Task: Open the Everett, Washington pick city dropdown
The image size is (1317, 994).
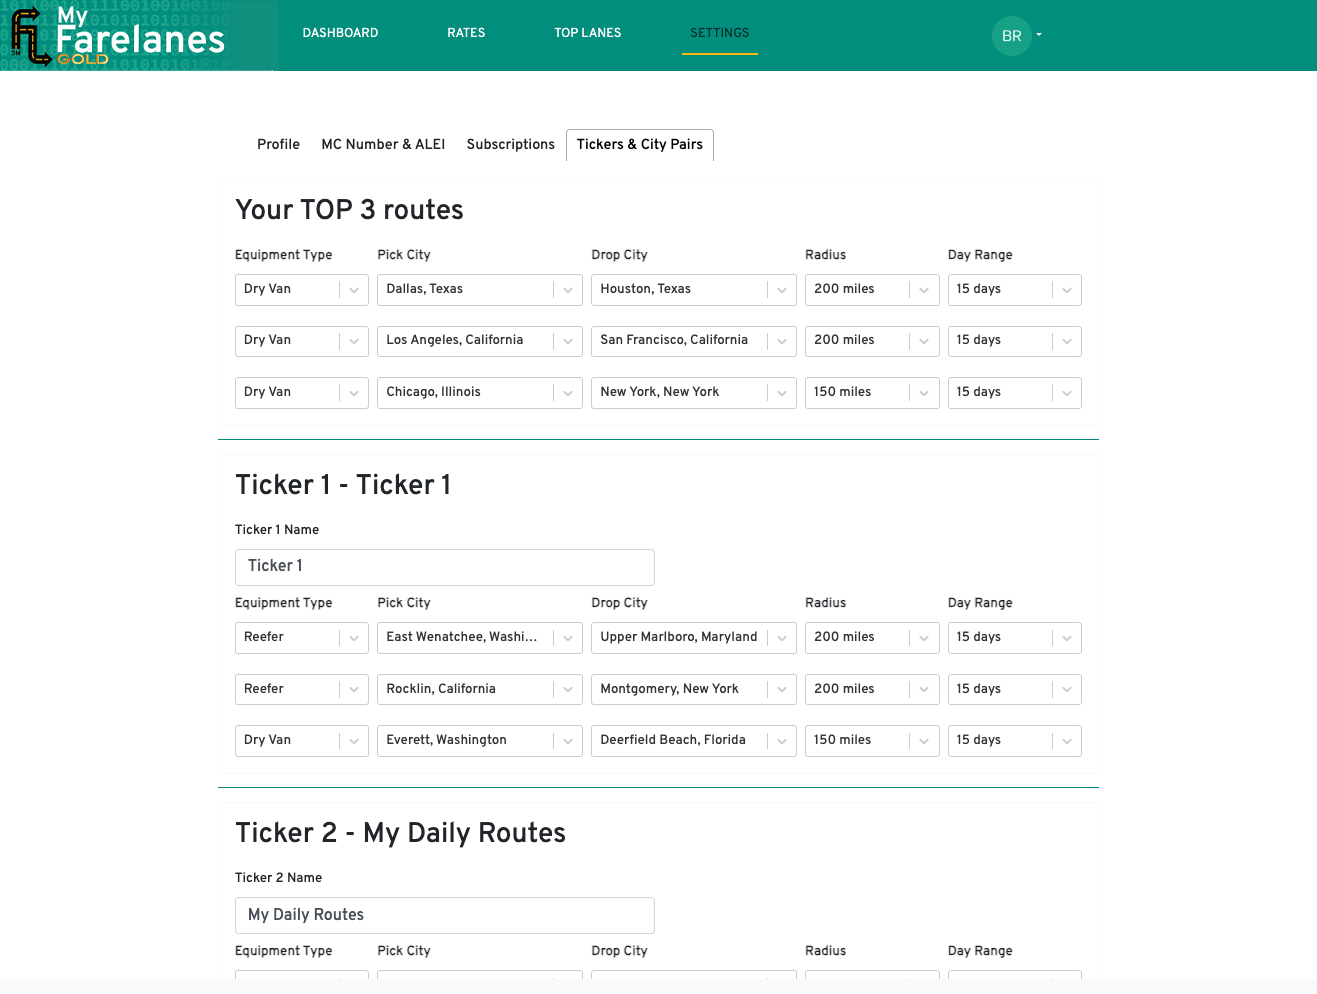Action: pyautogui.click(x=480, y=740)
